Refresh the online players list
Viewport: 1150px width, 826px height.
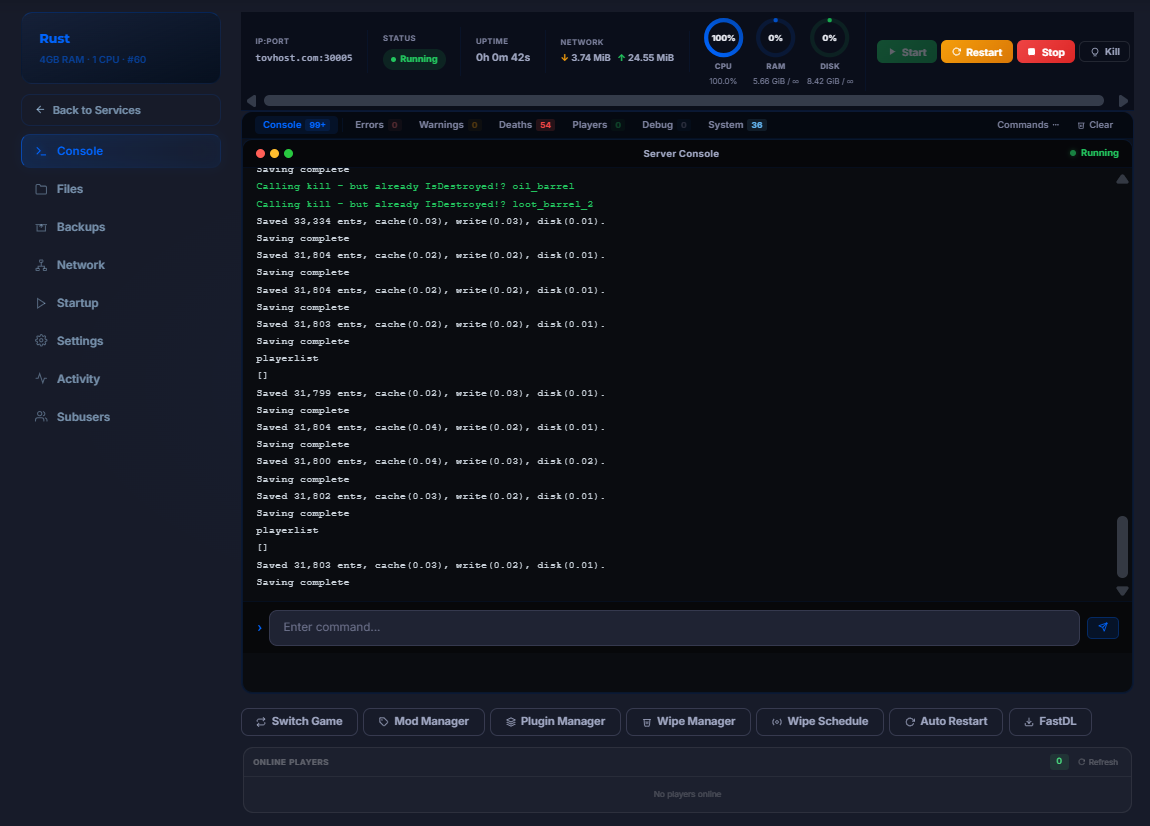pyautogui.click(x=1097, y=762)
